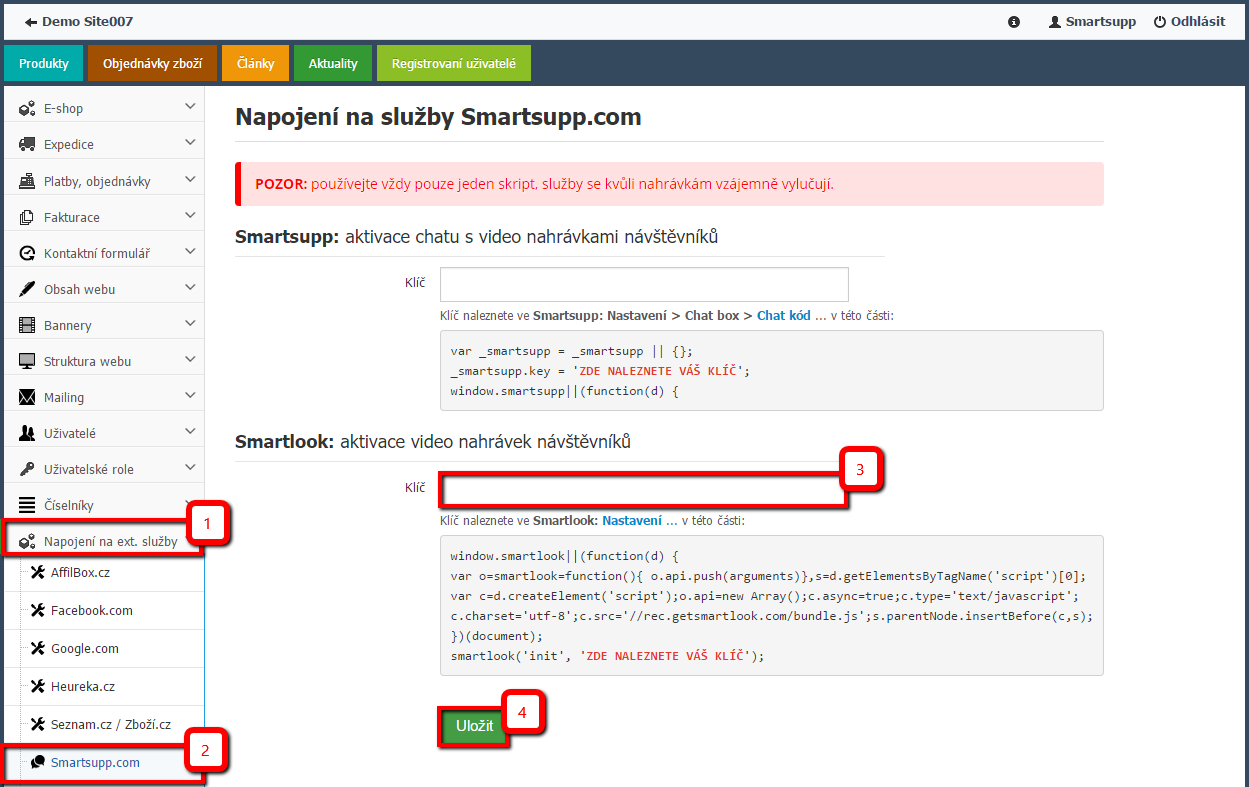The height and width of the screenshot is (787, 1249).
Task: Open Facebook.com integration settings
Action: tap(92, 610)
